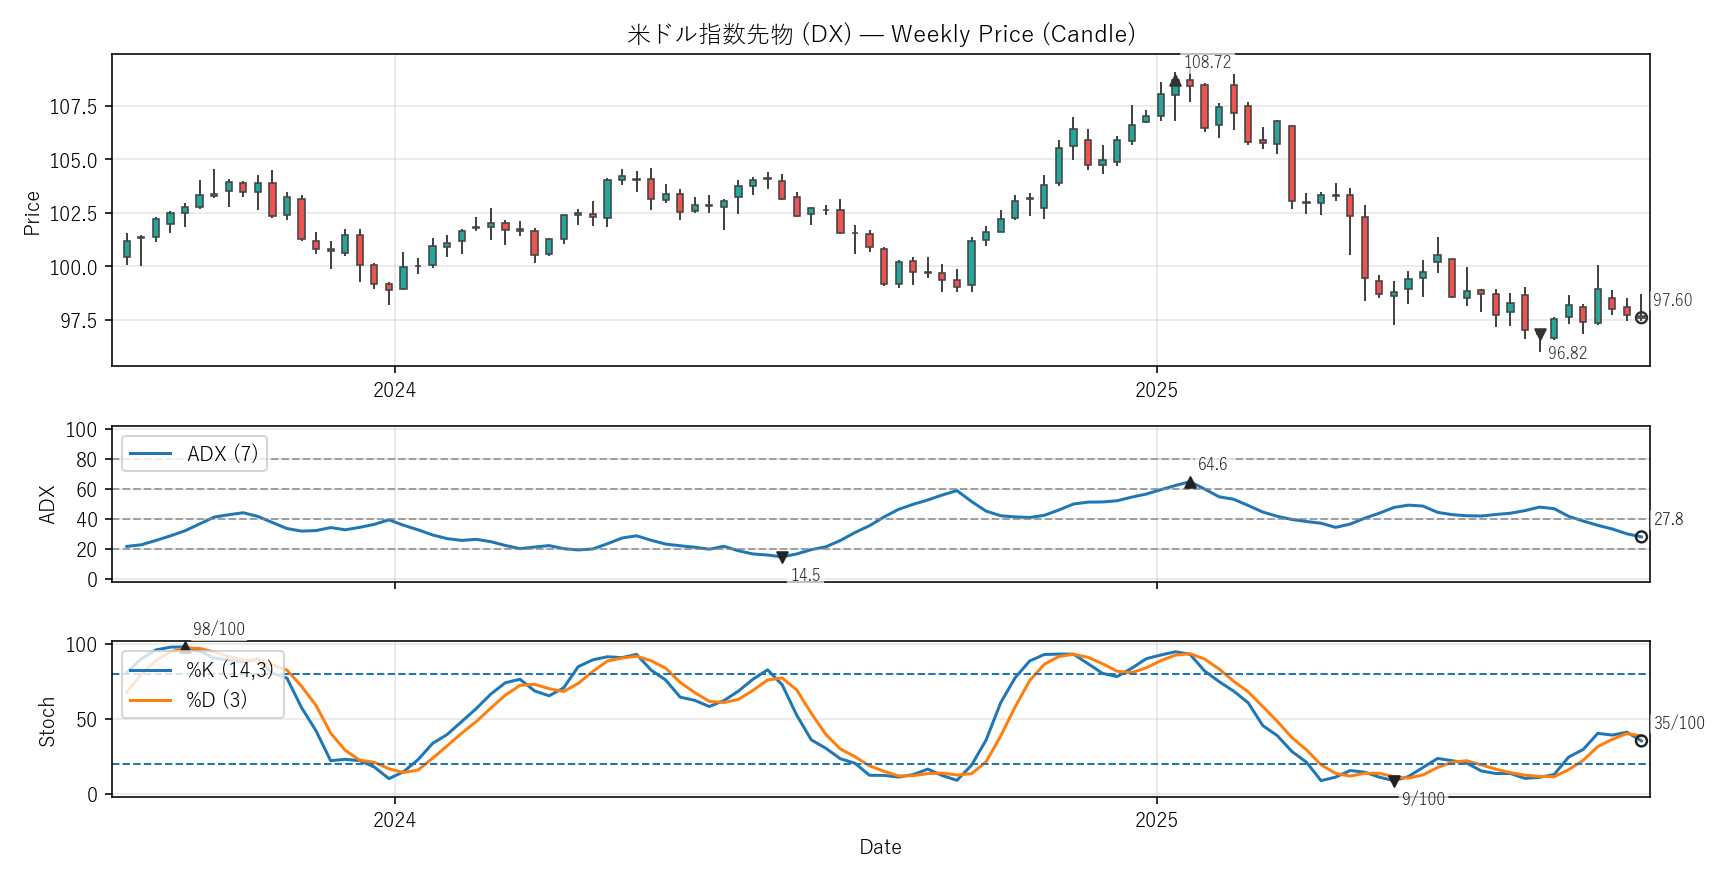Click the 105.0 price axis tick label

pos(73,160)
